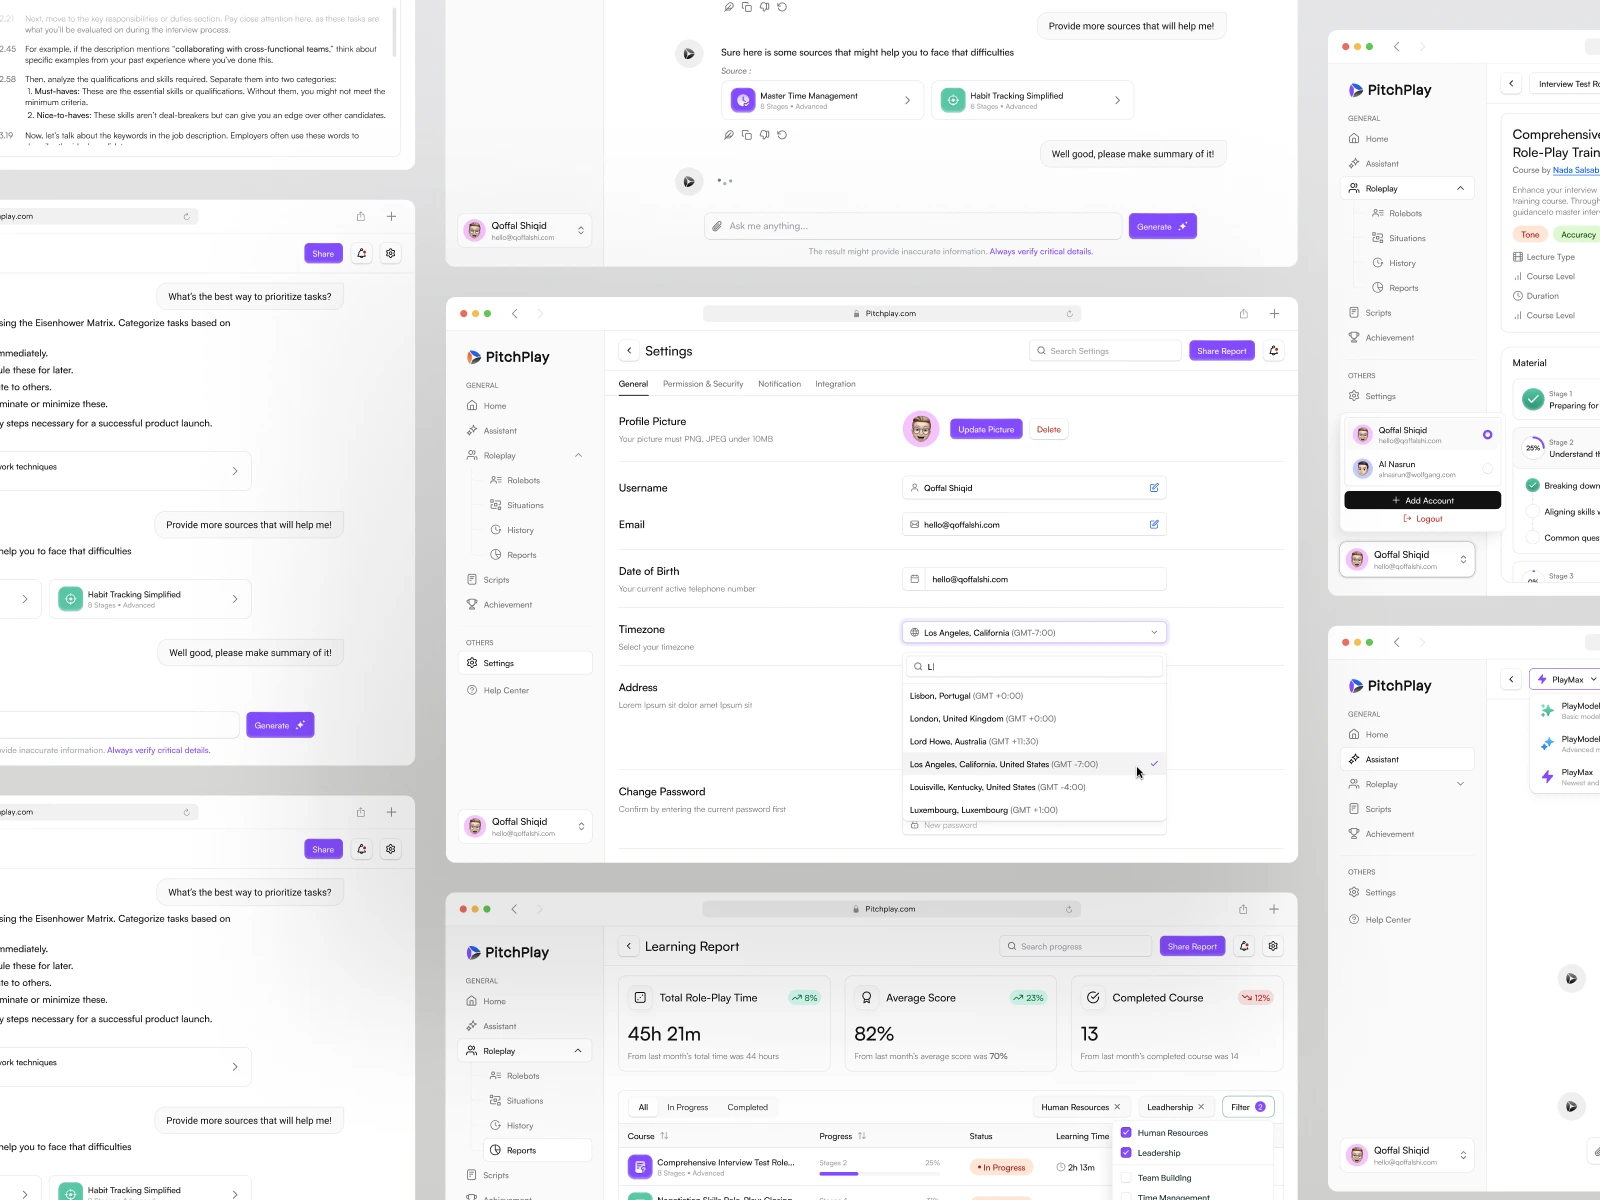Screen dimensions: 1600x1200
Task: Click sort icon next to Progress column
Action: point(862,1136)
